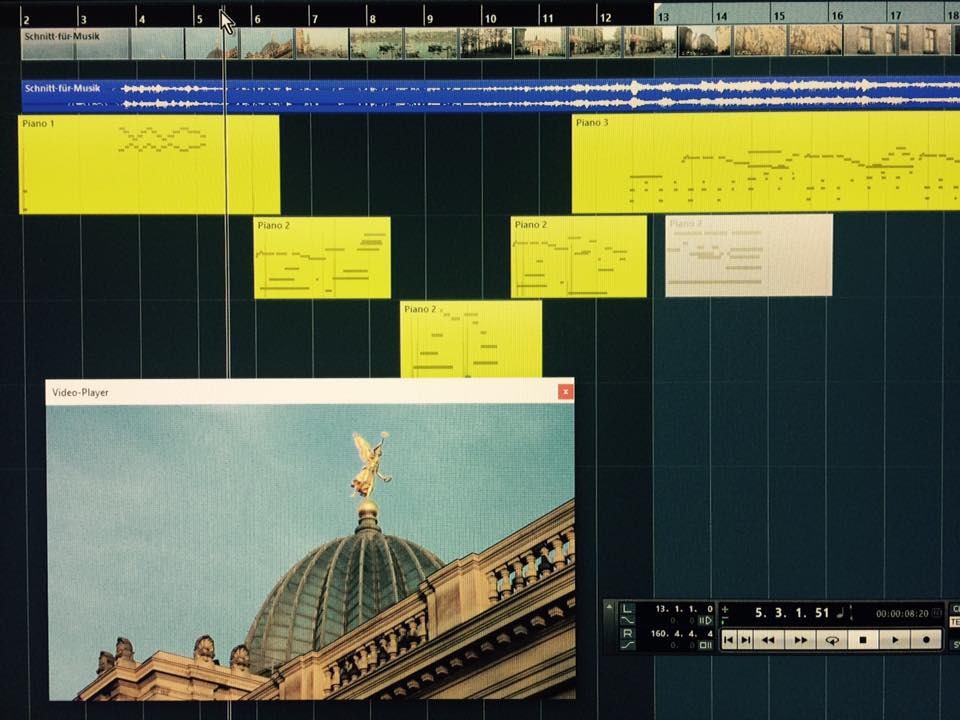The width and height of the screenshot is (960, 720).
Task: Select the Schnitt-für-Musik video event label
Action: tap(62, 36)
